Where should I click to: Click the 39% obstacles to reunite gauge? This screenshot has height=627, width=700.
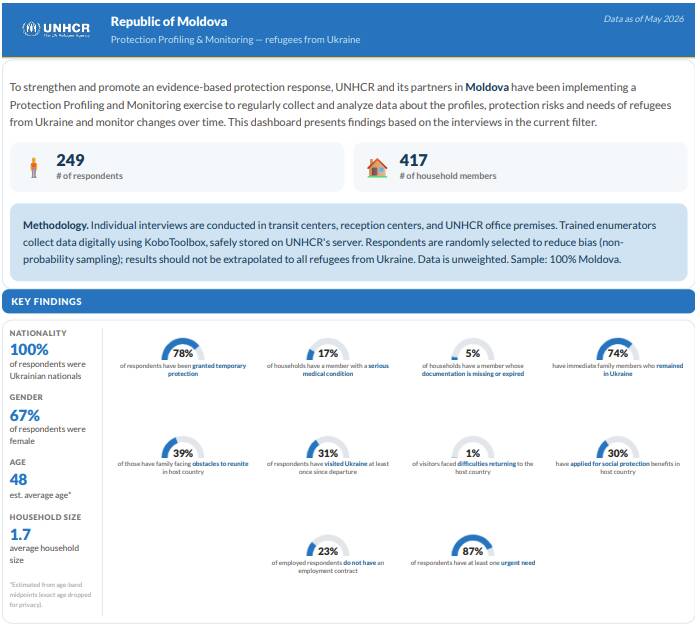pyautogui.click(x=183, y=447)
